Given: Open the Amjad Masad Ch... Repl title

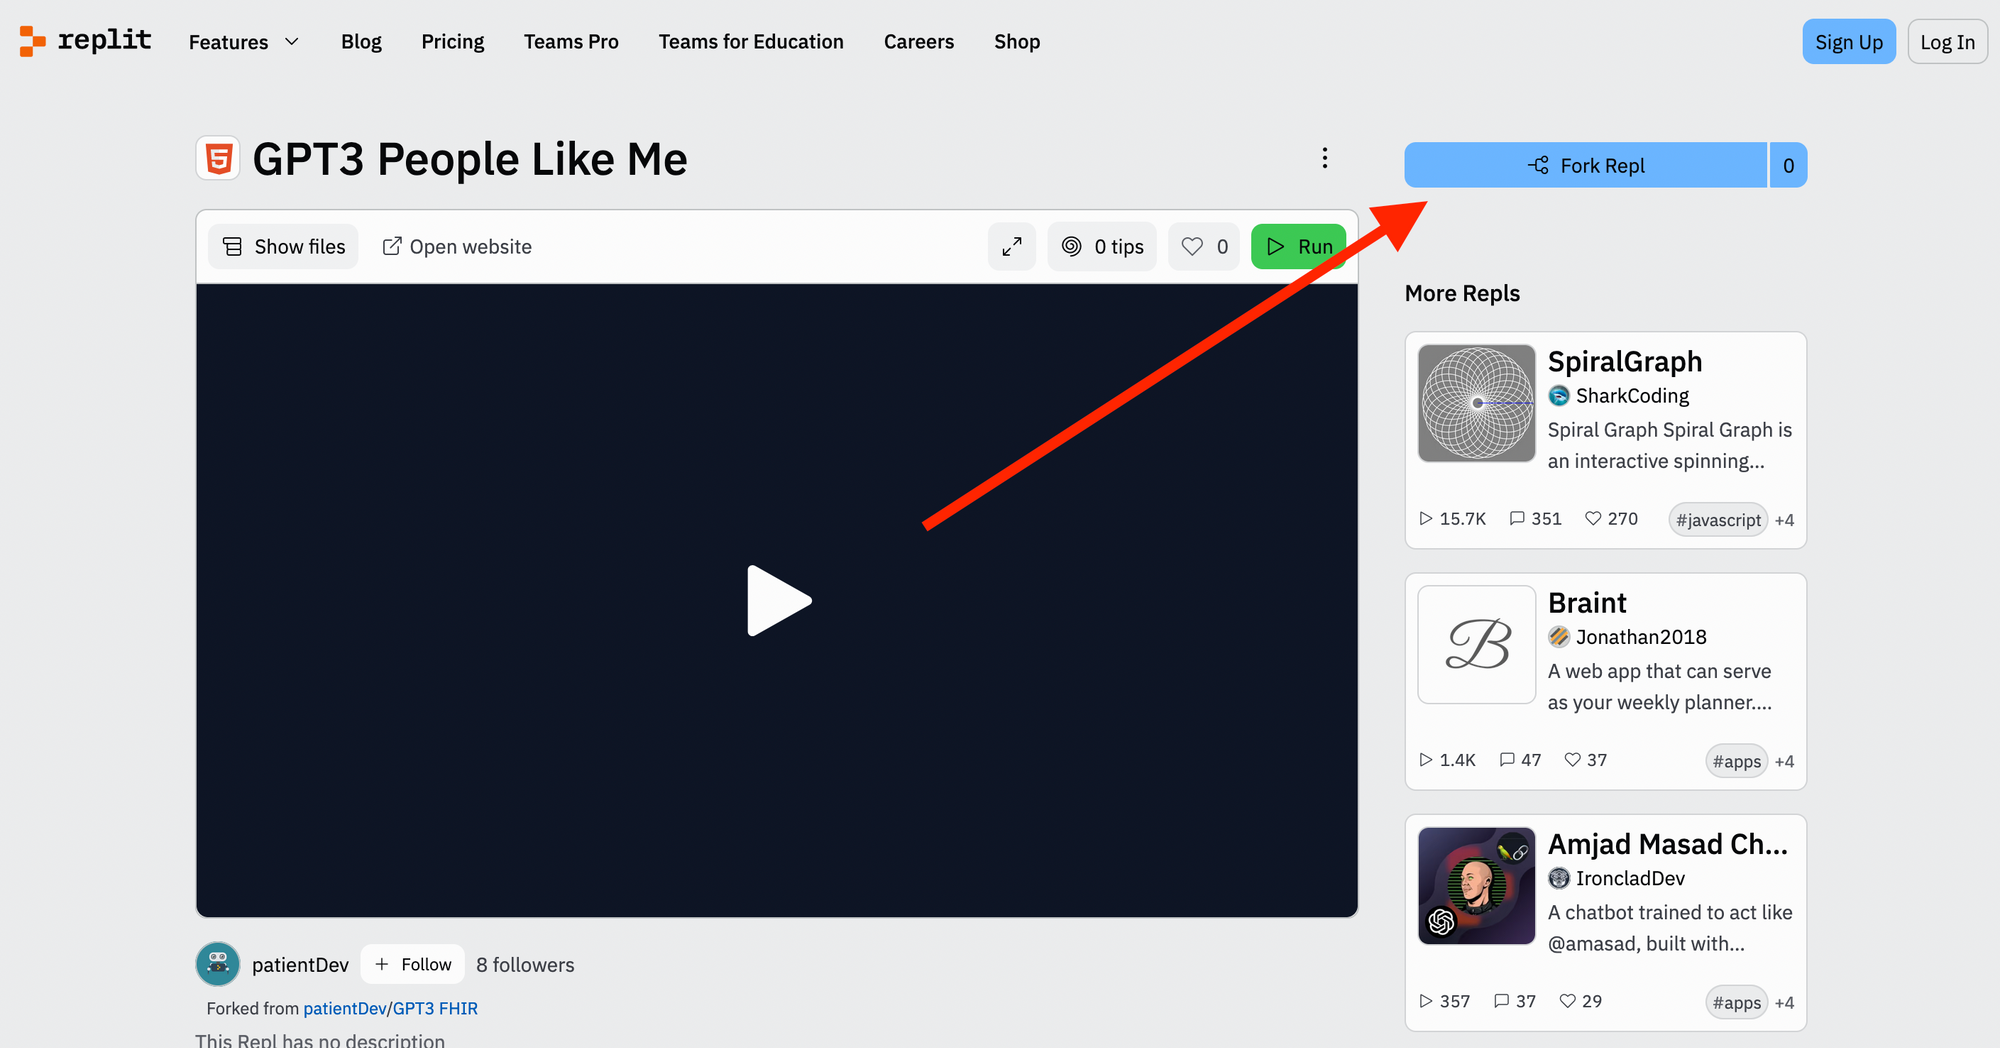Looking at the screenshot, I should (x=1668, y=844).
